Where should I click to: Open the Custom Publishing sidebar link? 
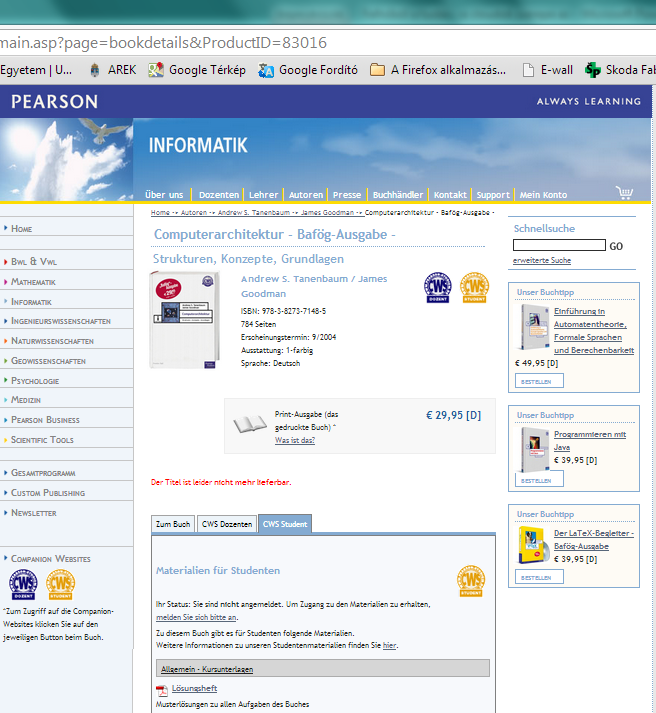click(x=48, y=493)
